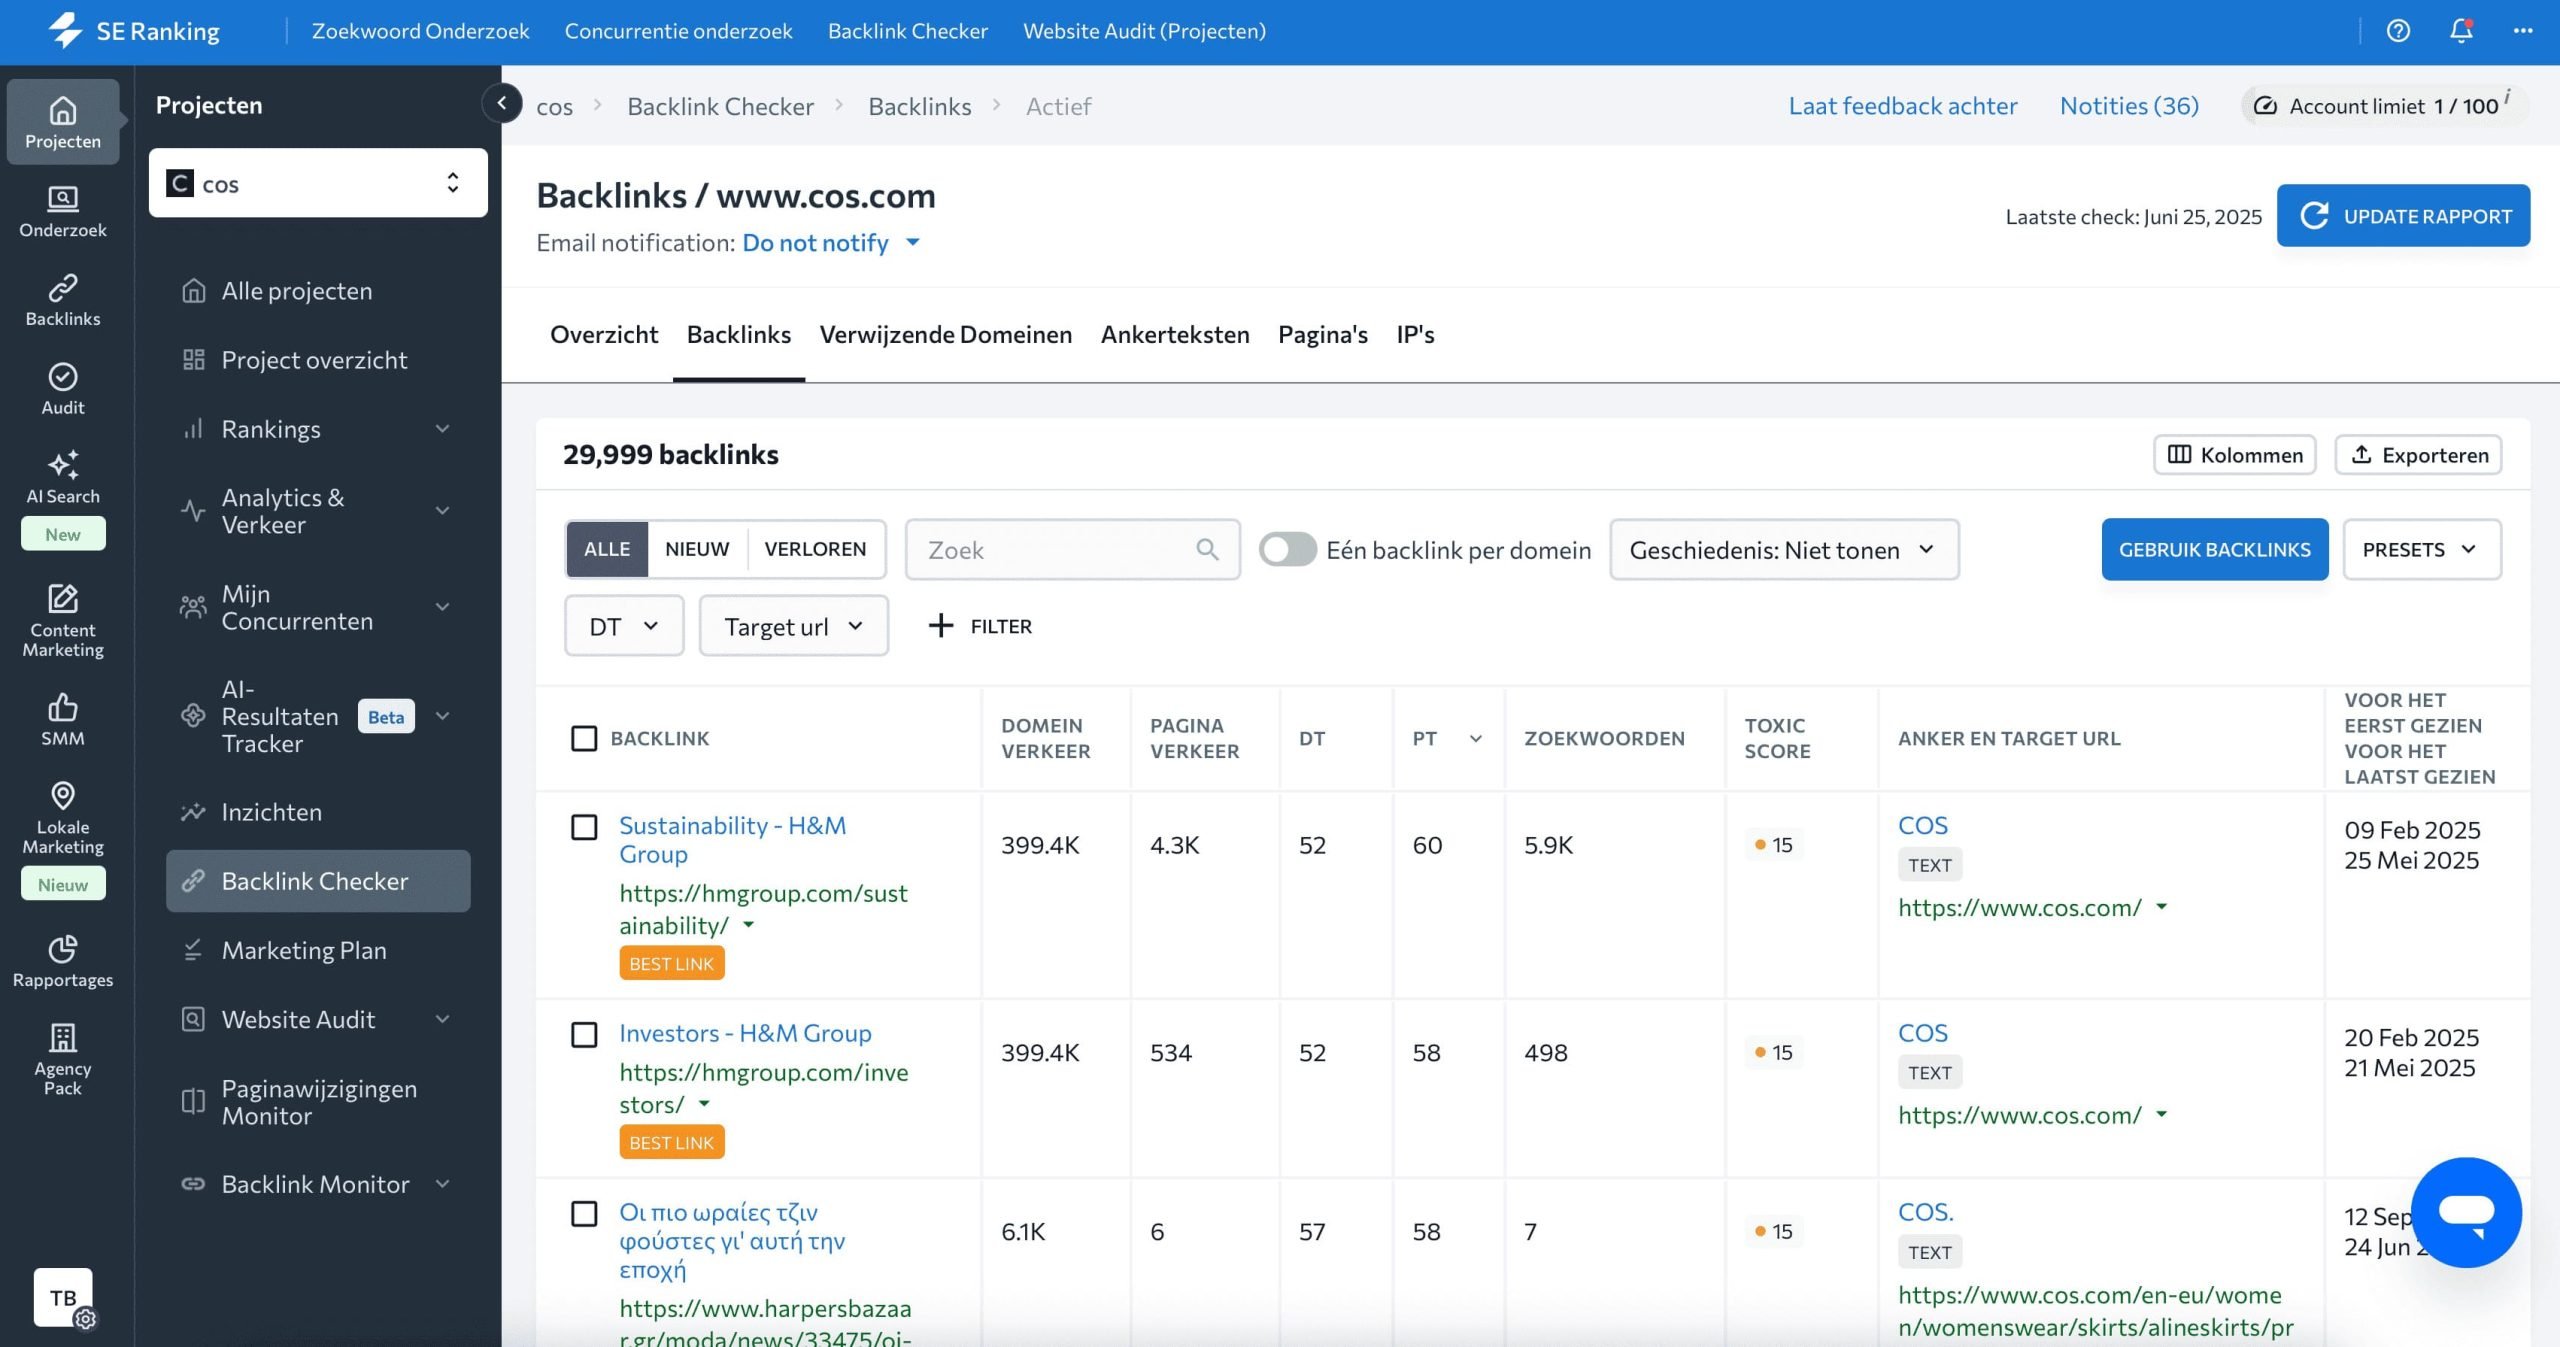Click the Exporteren button
The image size is (2560, 1347).
2418,455
